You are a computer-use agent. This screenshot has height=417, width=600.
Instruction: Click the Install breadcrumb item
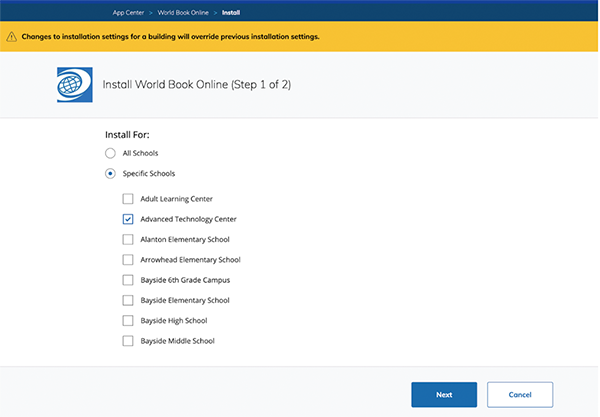click(x=231, y=13)
